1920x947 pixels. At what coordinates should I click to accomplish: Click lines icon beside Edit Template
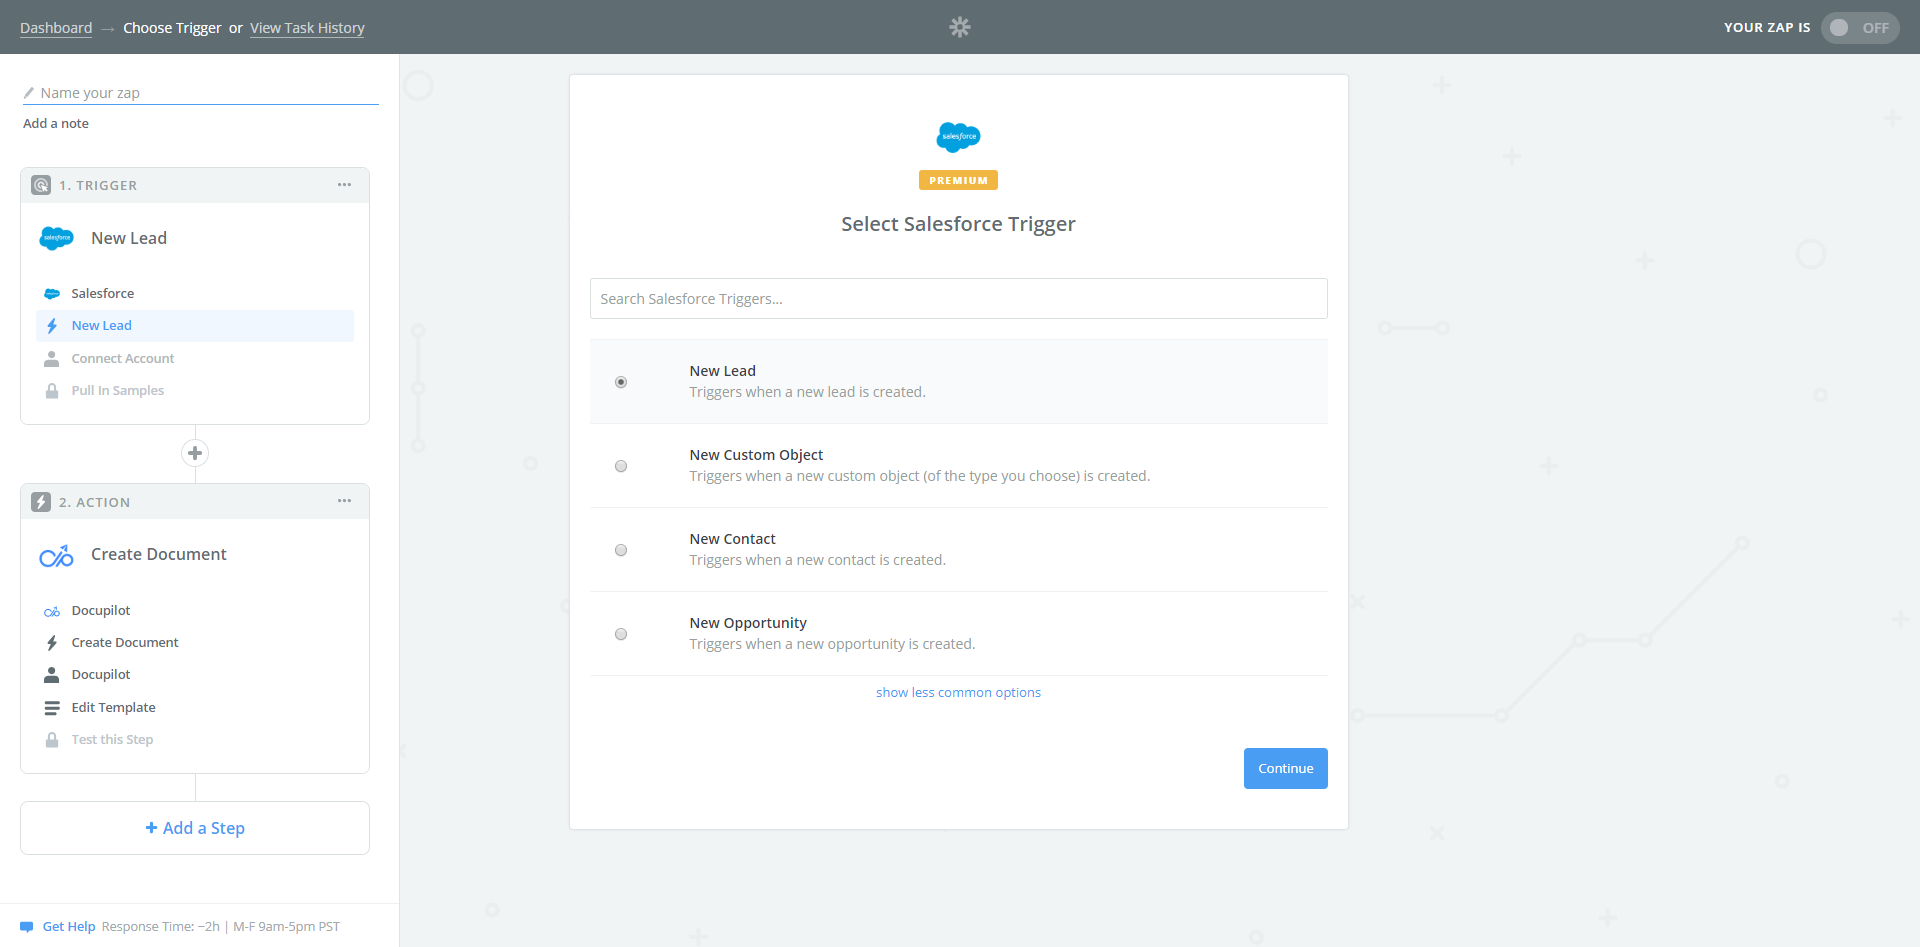coord(52,708)
